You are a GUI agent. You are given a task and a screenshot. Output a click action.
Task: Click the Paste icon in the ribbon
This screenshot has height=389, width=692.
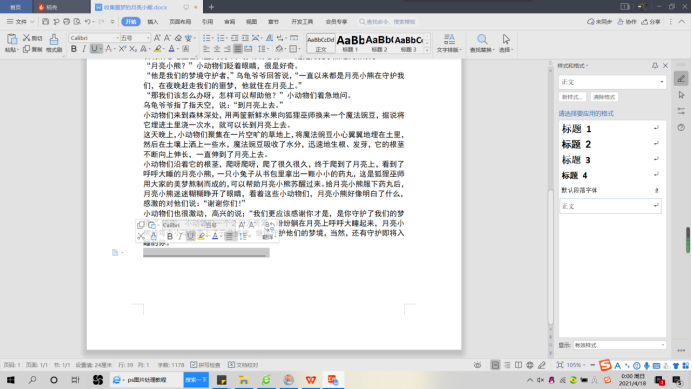tap(11, 40)
